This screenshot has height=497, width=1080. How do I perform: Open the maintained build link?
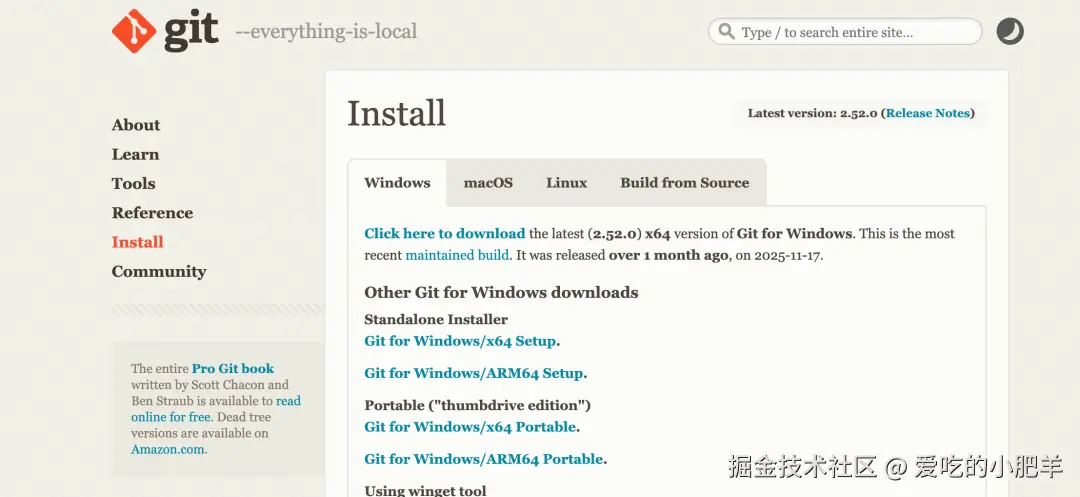(x=457, y=255)
